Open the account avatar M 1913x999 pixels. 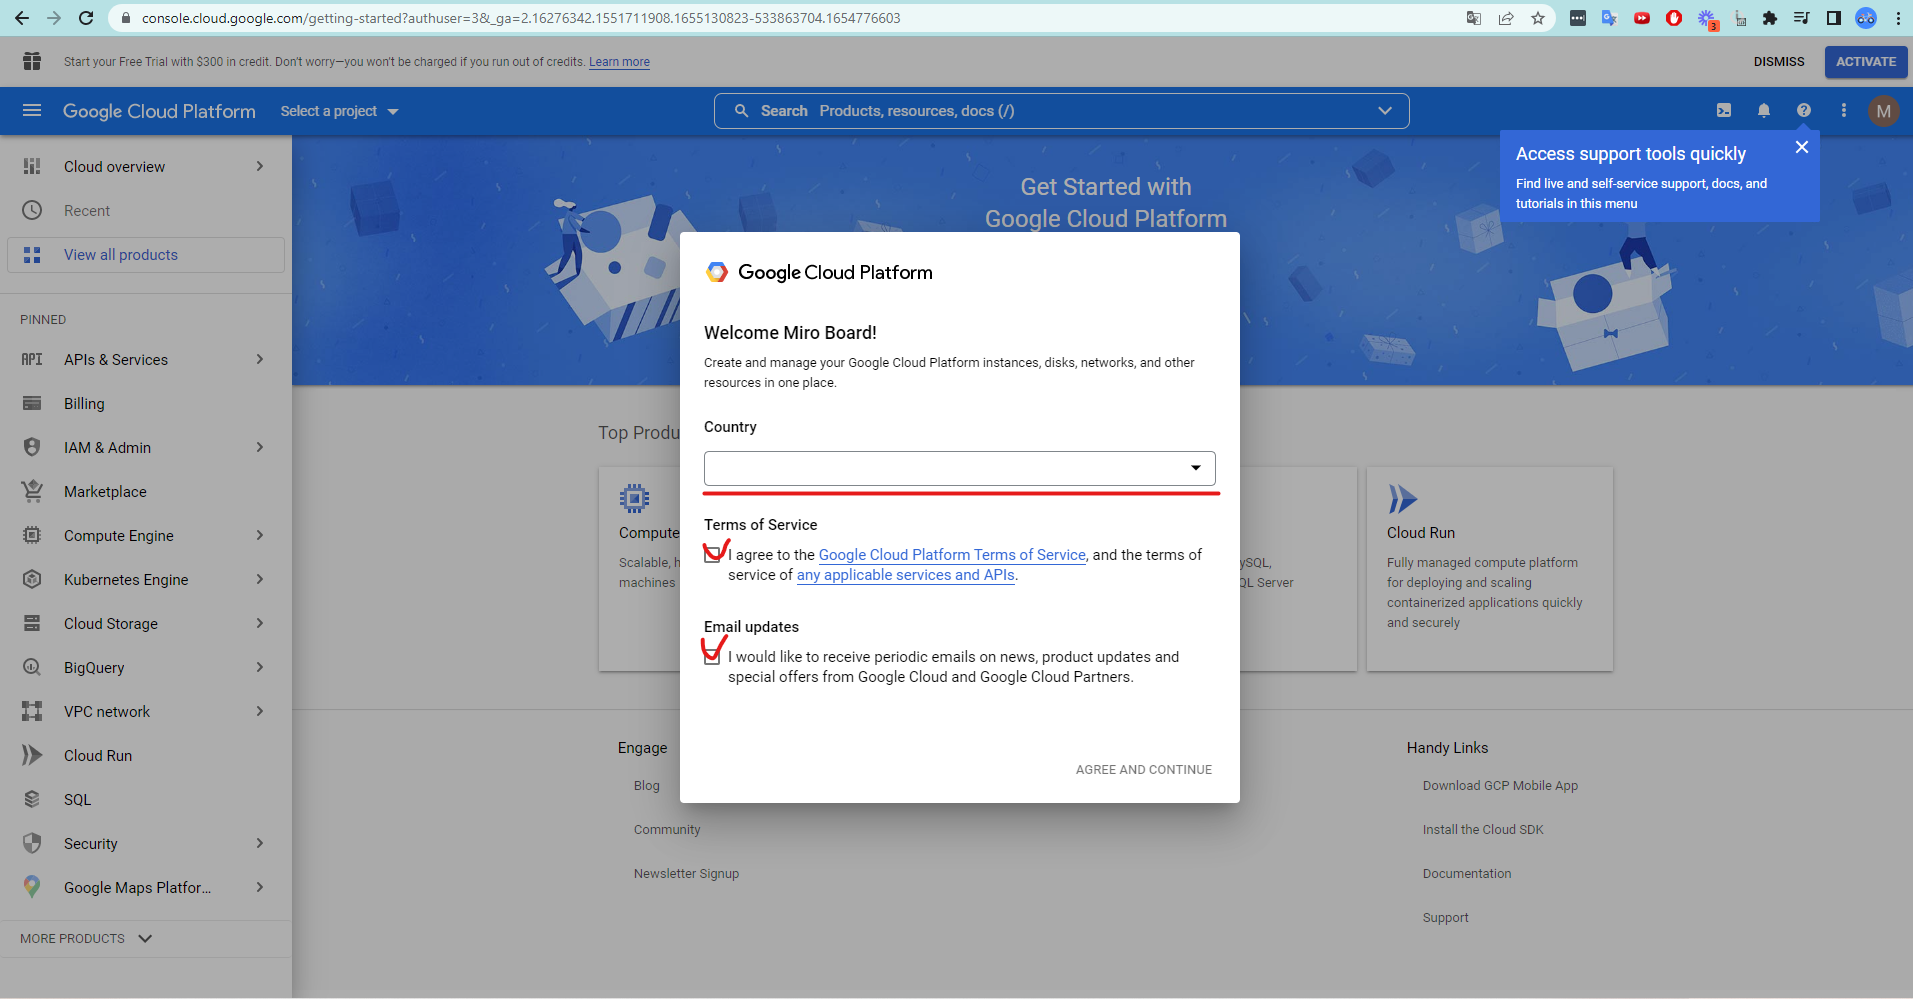1884,111
